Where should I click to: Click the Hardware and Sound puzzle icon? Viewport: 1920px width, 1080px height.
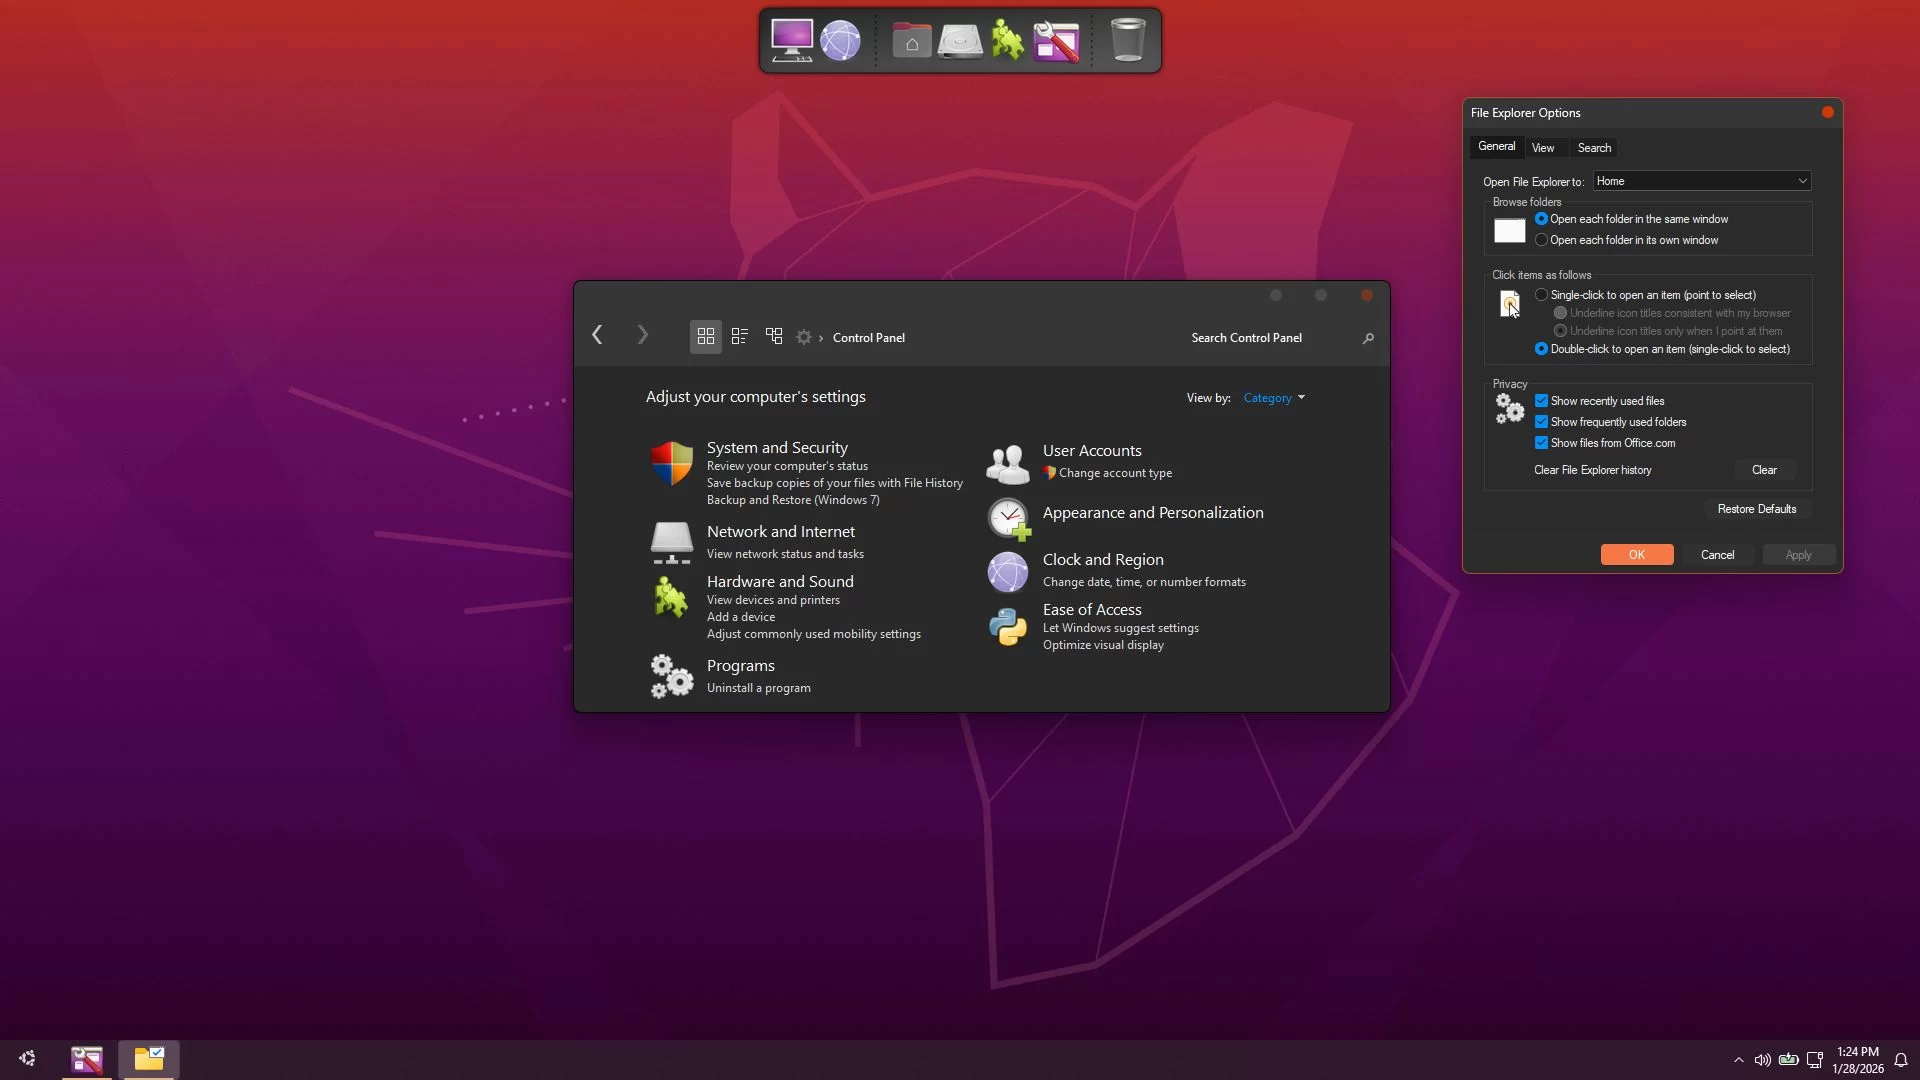click(x=671, y=598)
